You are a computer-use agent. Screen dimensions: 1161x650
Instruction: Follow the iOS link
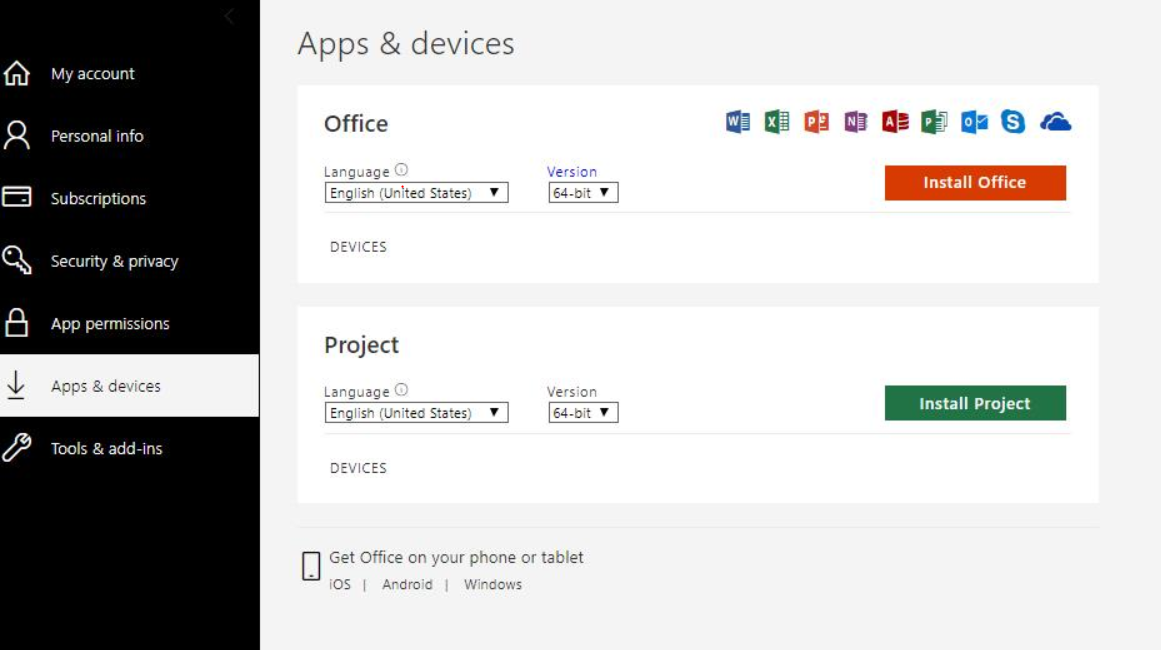click(340, 584)
